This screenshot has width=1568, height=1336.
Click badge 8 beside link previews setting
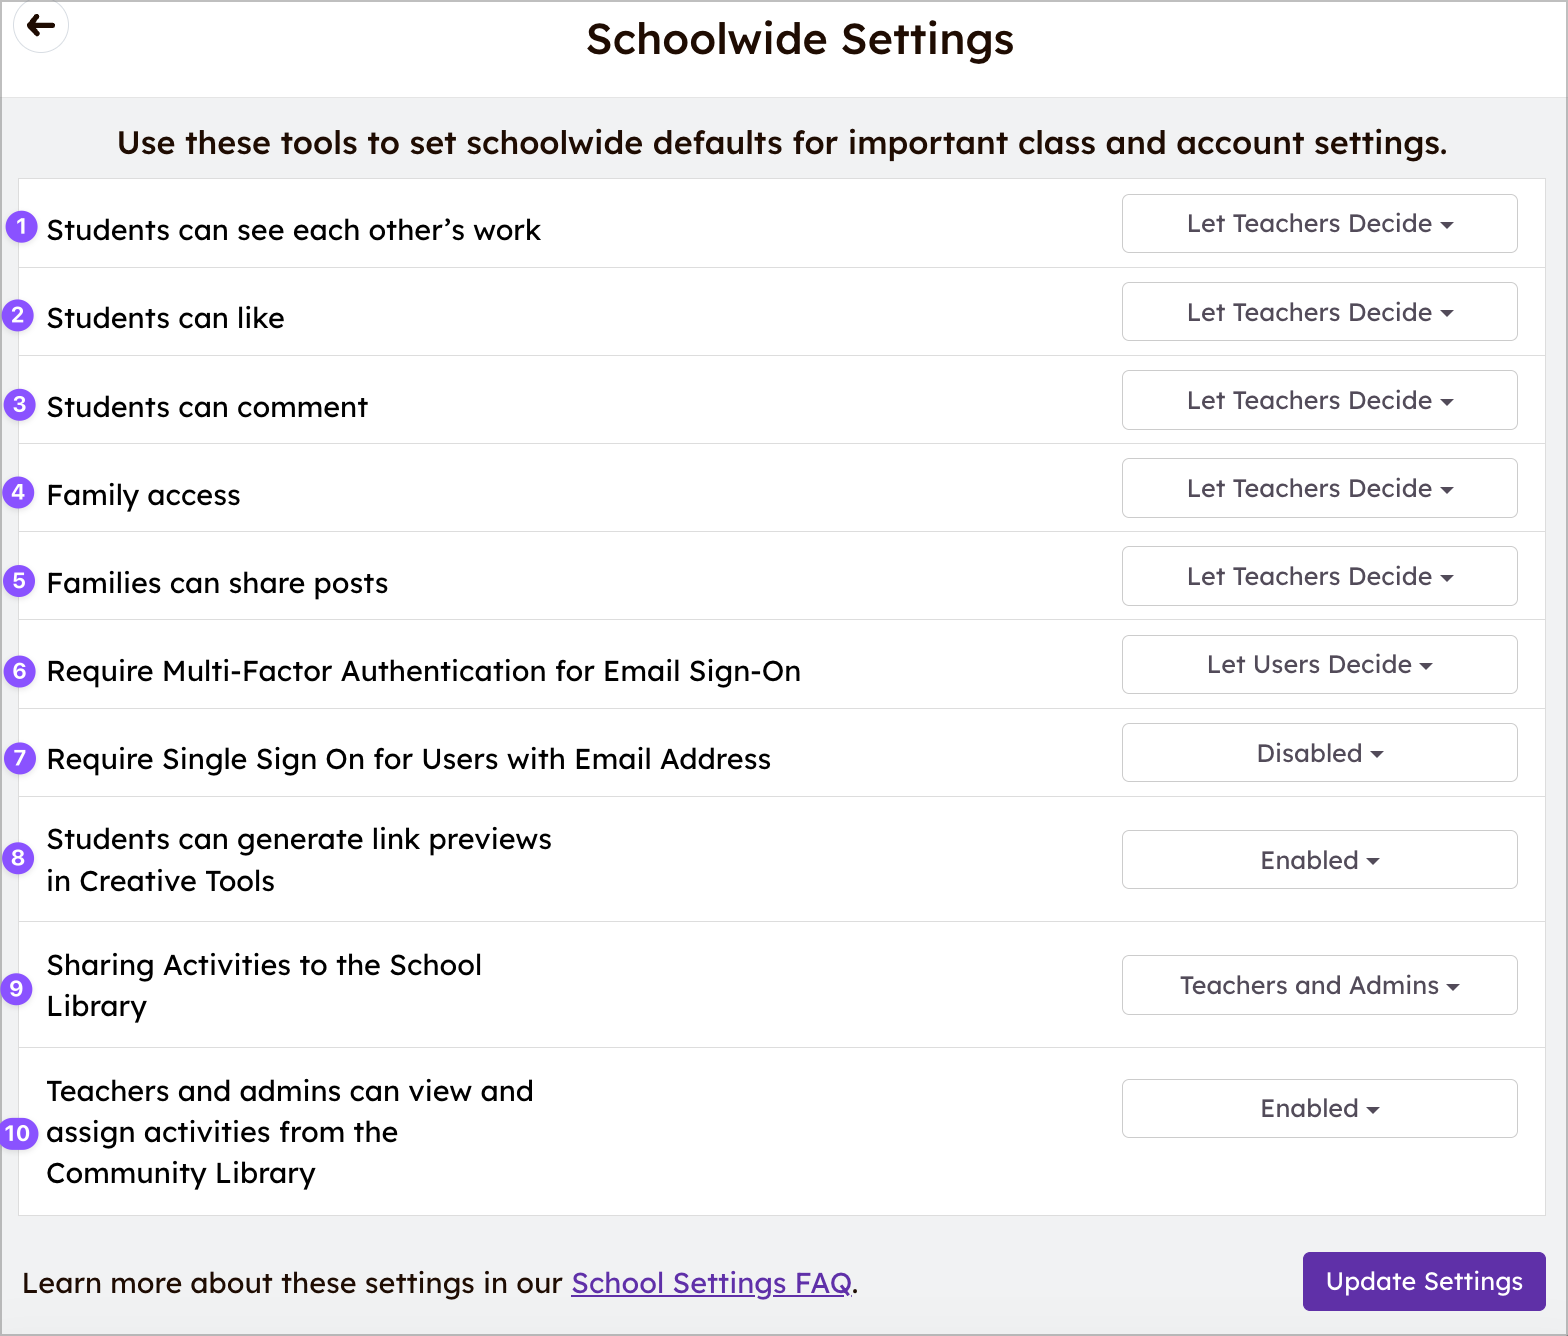tap(19, 858)
